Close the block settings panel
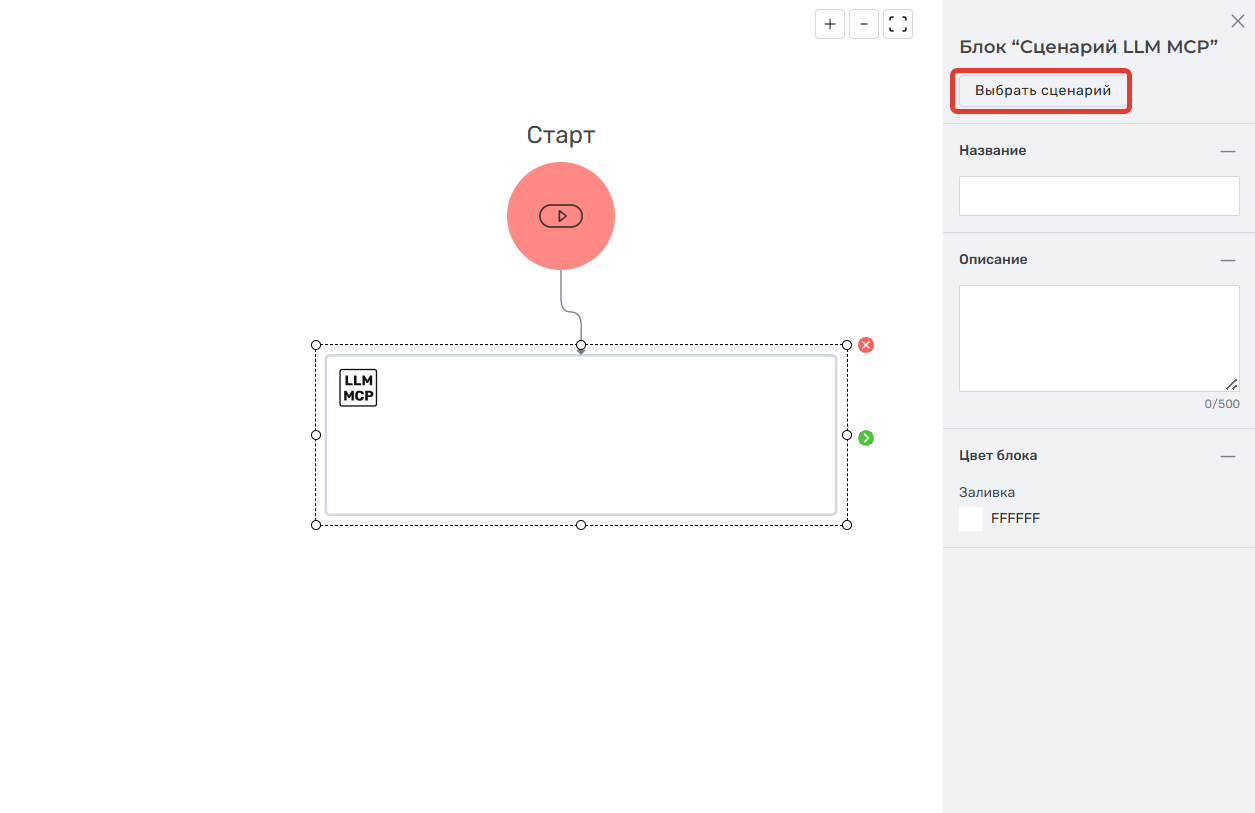Image resolution: width=1255 pixels, height=813 pixels. 1237,20
